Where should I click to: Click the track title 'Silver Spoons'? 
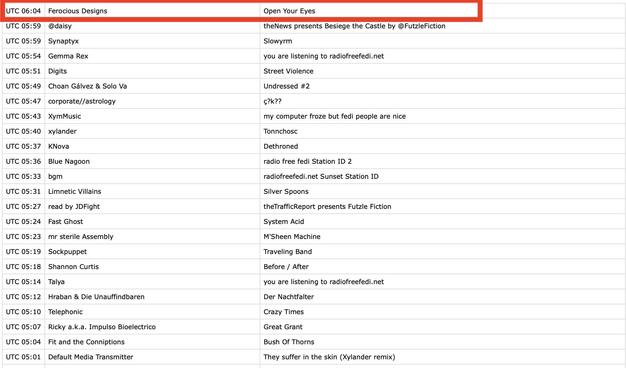[286, 192]
